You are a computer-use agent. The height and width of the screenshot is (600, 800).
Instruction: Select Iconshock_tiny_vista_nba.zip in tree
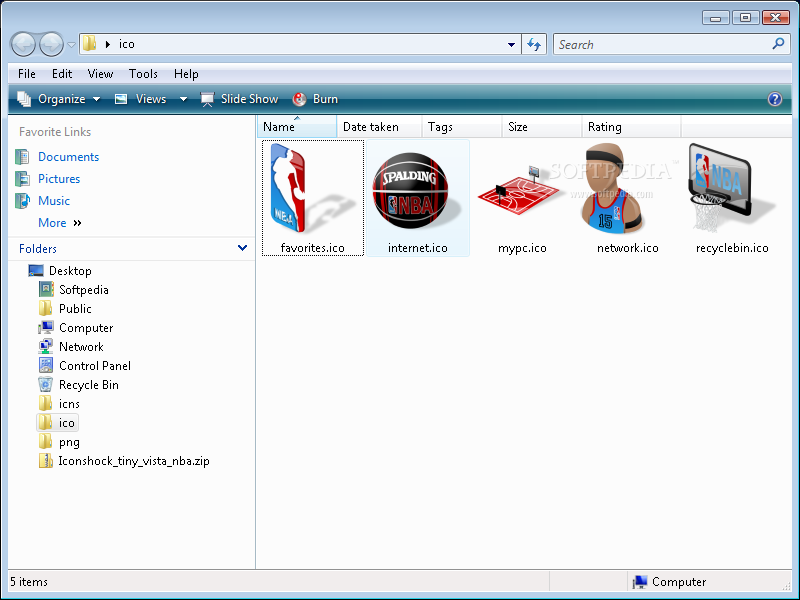[134, 461]
